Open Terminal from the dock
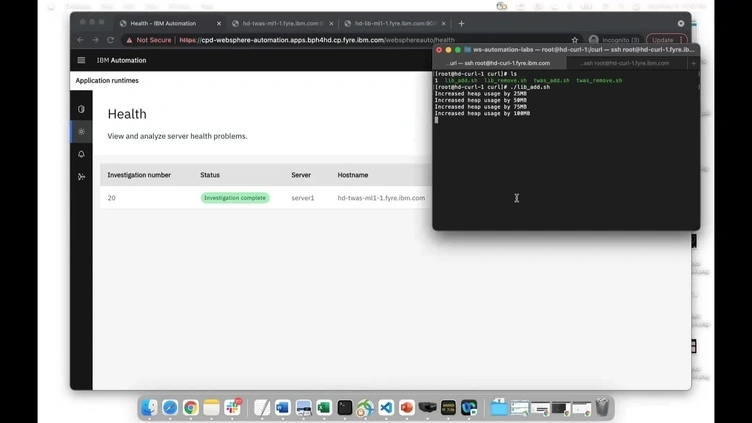The height and width of the screenshot is (423, 752). click(344, 408)
